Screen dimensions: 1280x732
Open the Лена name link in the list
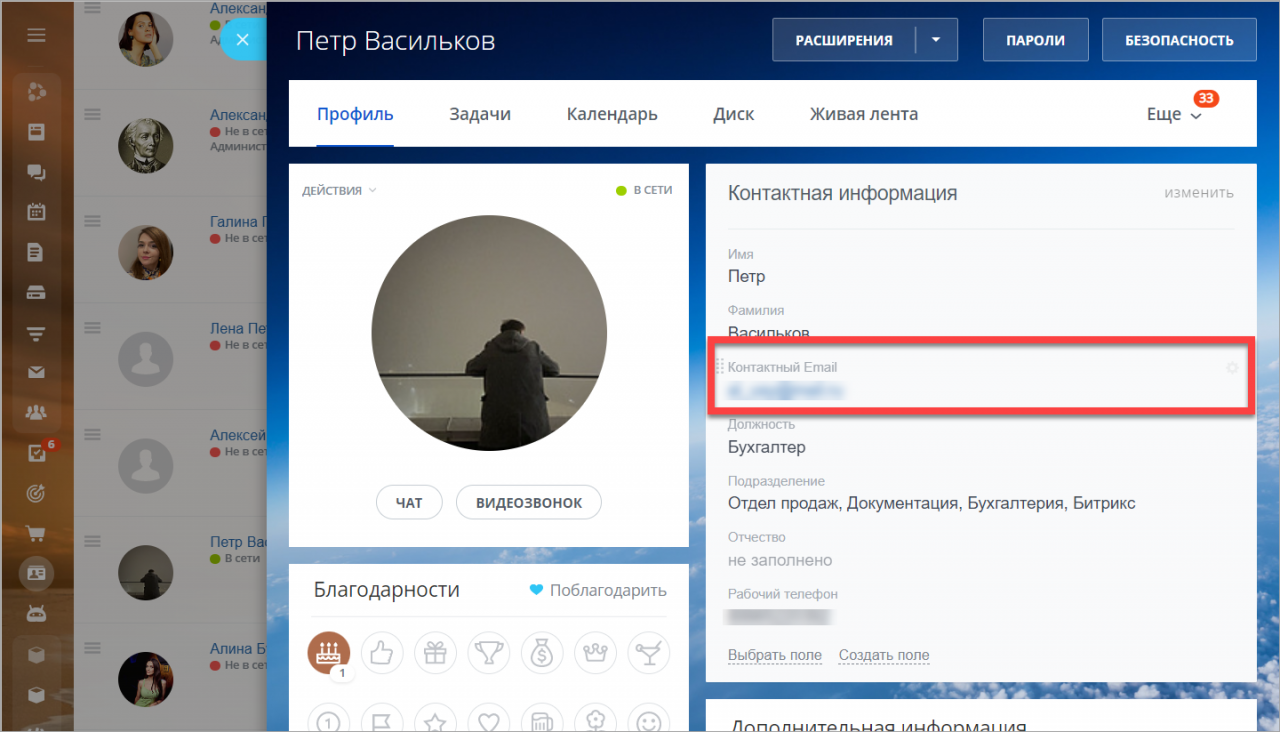(x=238, y=328)
